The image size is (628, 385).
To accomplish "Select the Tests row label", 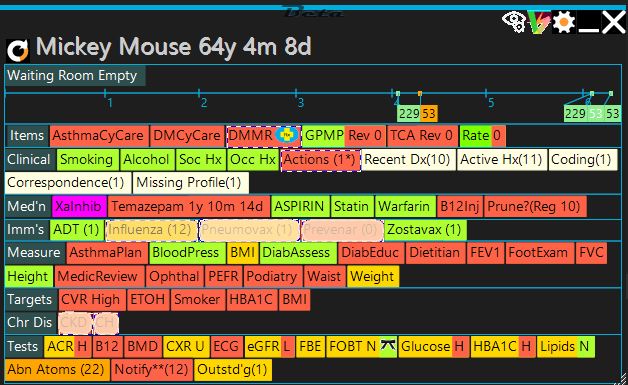I will click(23, 346).
